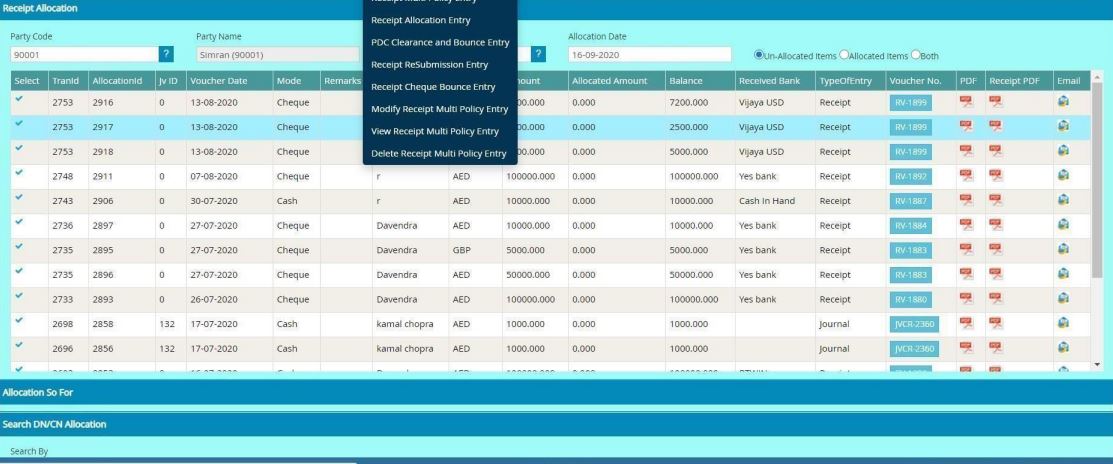This screenshot has width=1113, height=464.
Task: Click help lookup button beside Allocation Date
Action: point(538,54)
